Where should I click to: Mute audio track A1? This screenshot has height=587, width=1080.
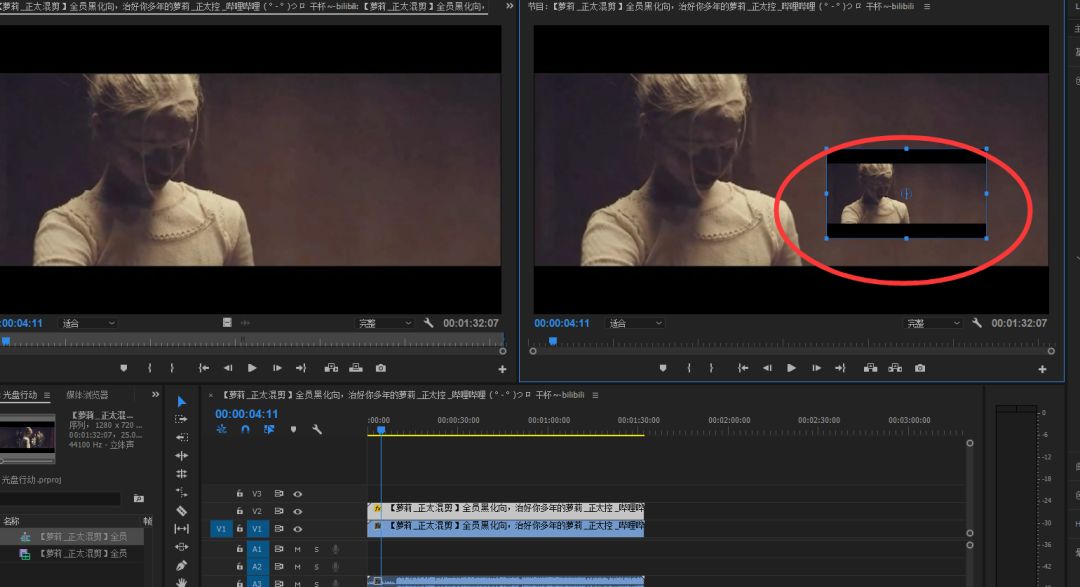pos(298,549)
